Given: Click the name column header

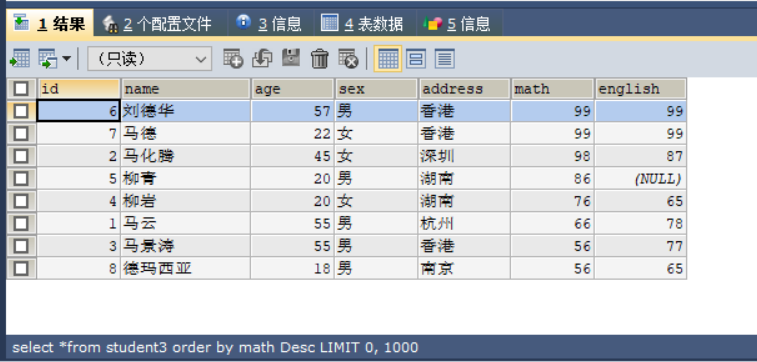Looking at the screenshot, I should pos(186,89).
